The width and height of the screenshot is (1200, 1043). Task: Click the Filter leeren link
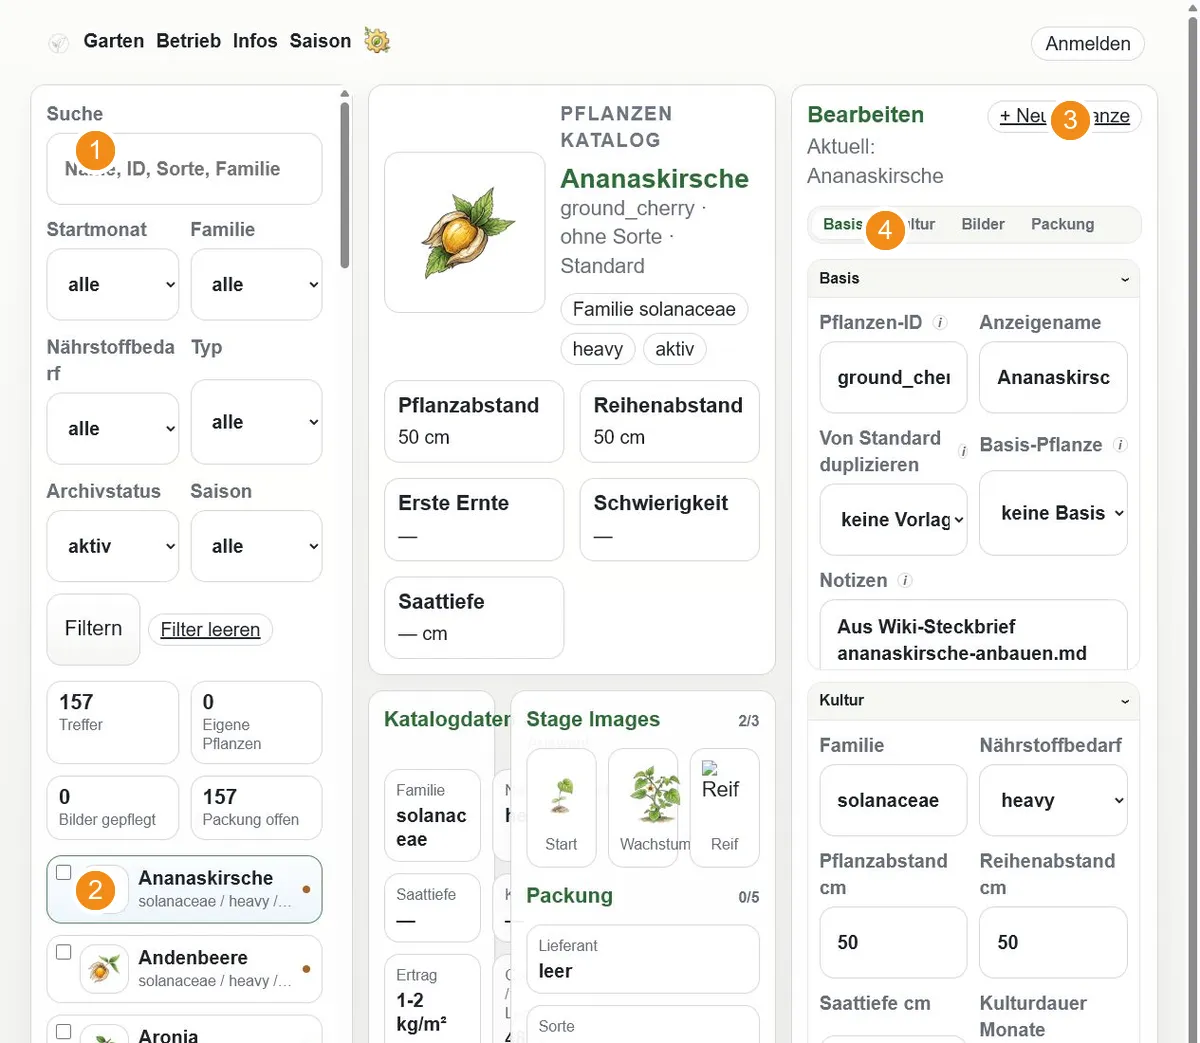tap(210, 630)
